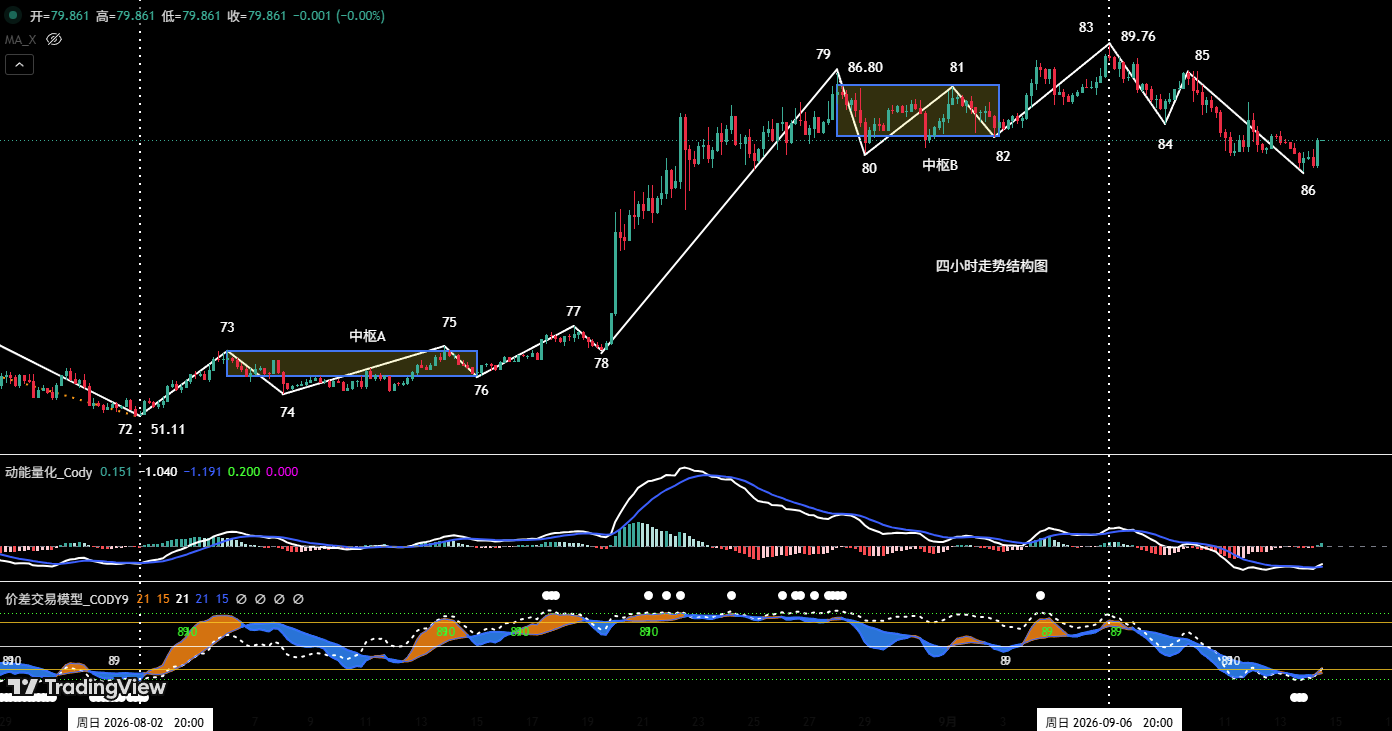Image resolution: width=1392 pixels, height=731 pixels.
Task: Click the 0.200 green value in legend
Action: tap(243, 472)
